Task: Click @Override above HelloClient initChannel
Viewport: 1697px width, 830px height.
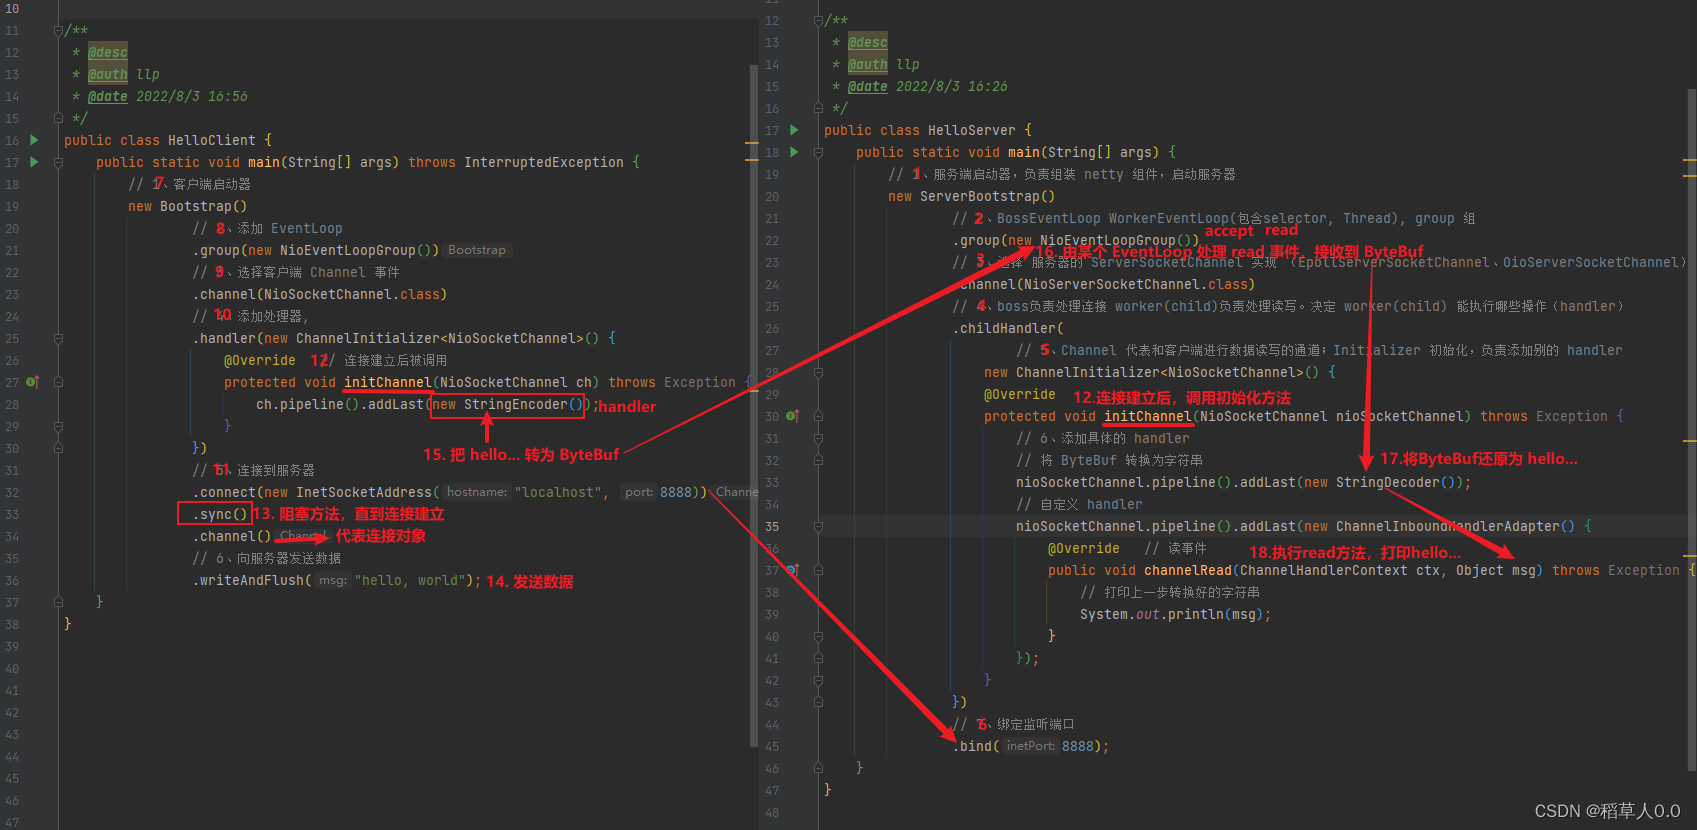Action: [260, 360]
